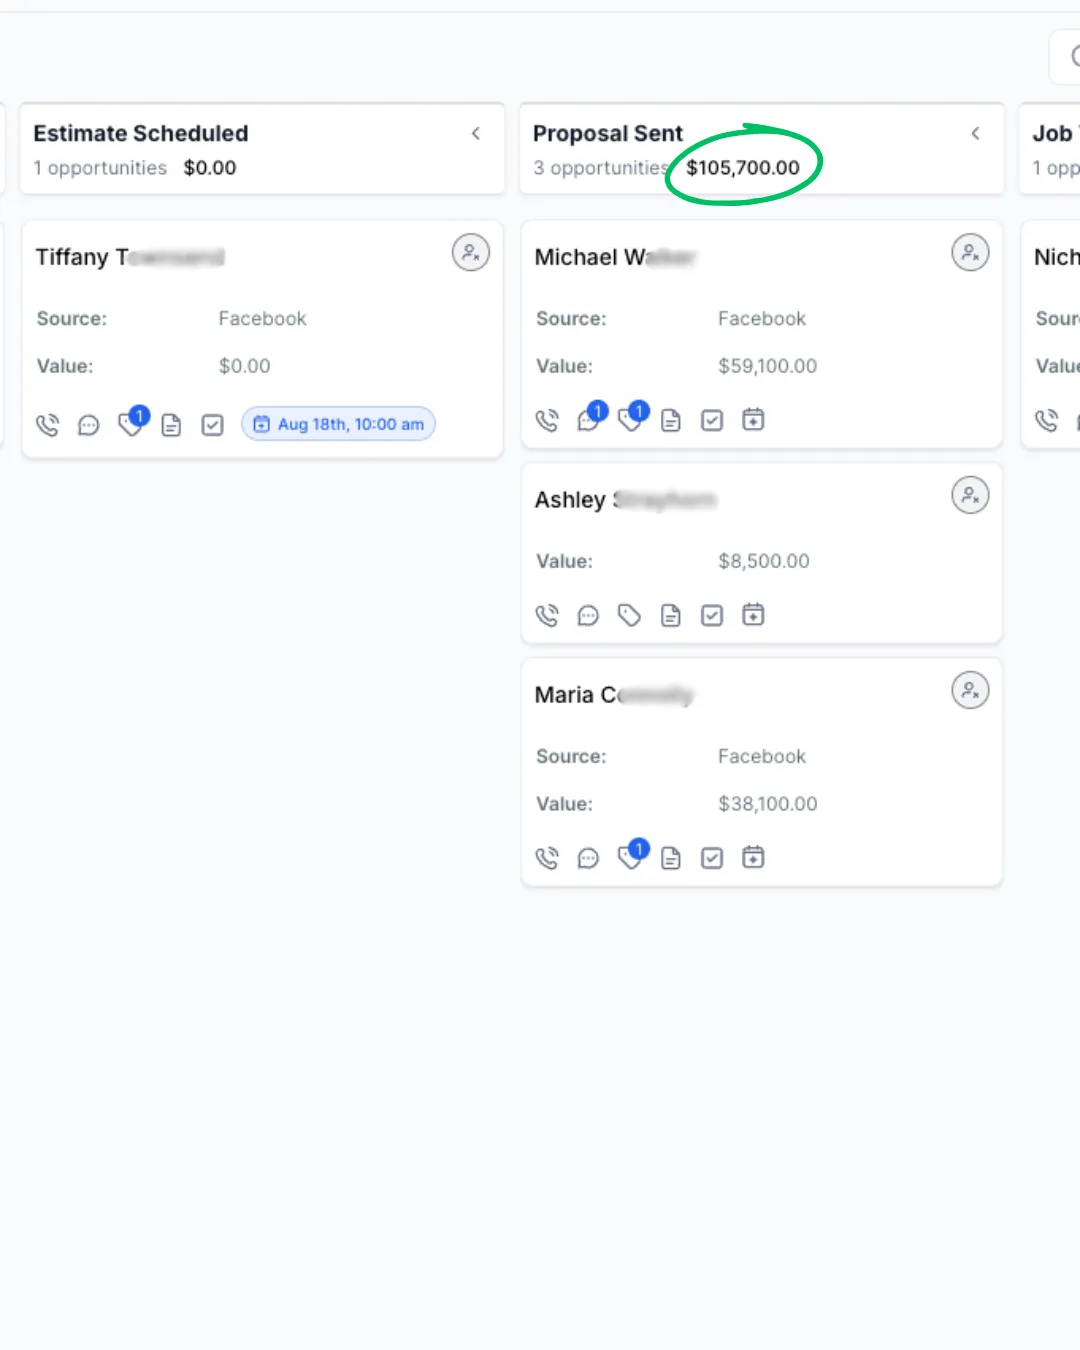
Task: Collapse the Proposal Sent column
Action: point(975,133)
